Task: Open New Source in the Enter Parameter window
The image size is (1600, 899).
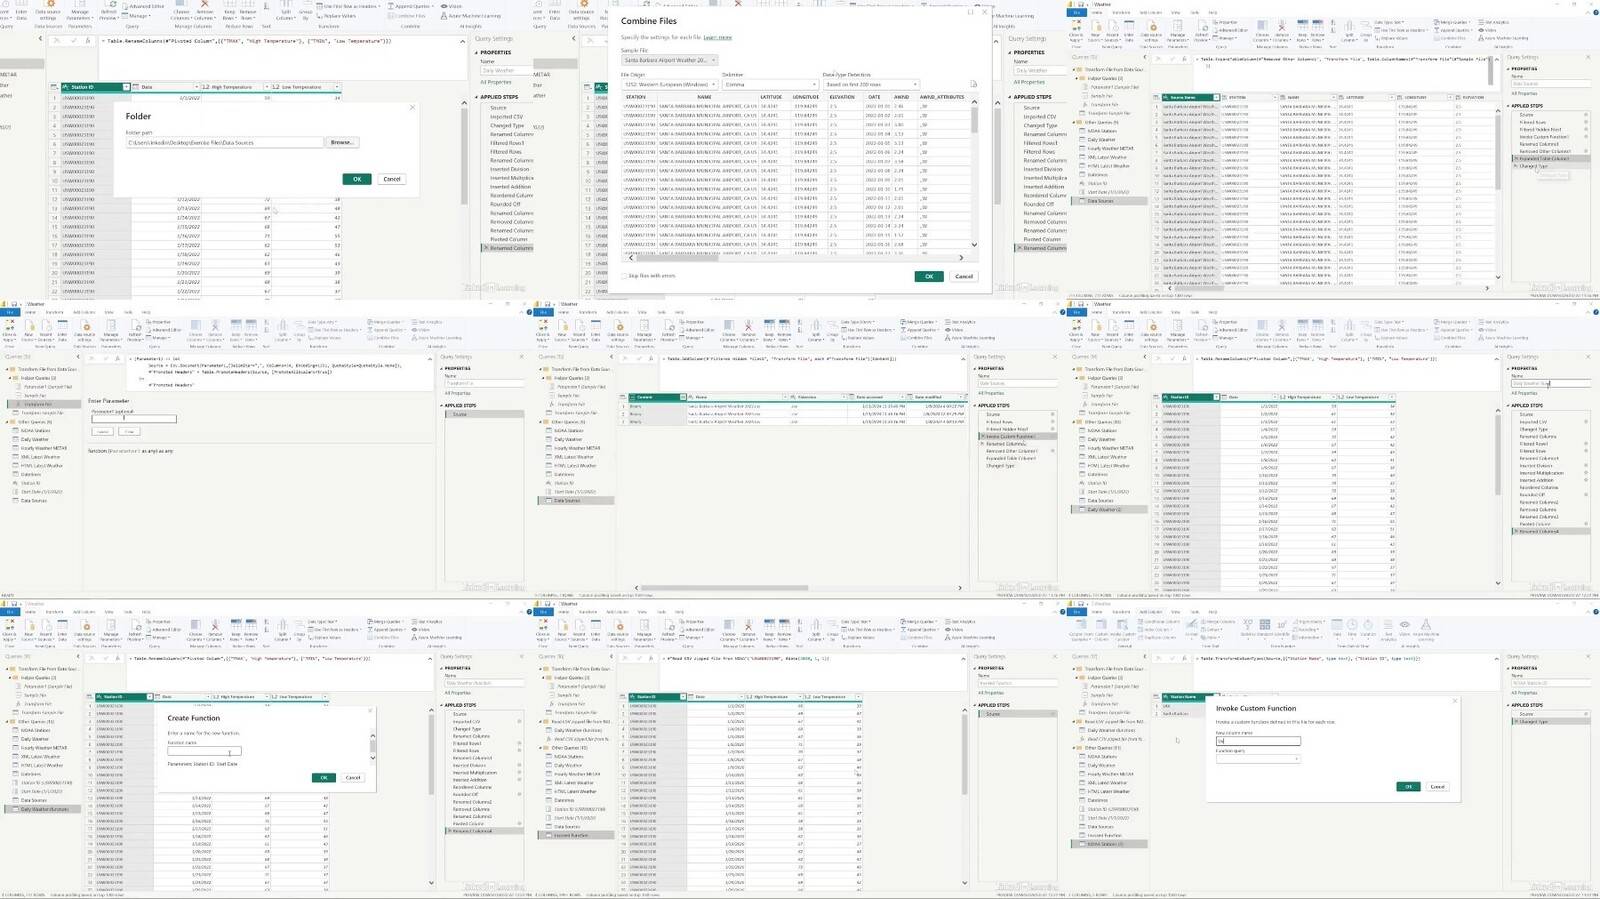Action: [x=29, y=330]
